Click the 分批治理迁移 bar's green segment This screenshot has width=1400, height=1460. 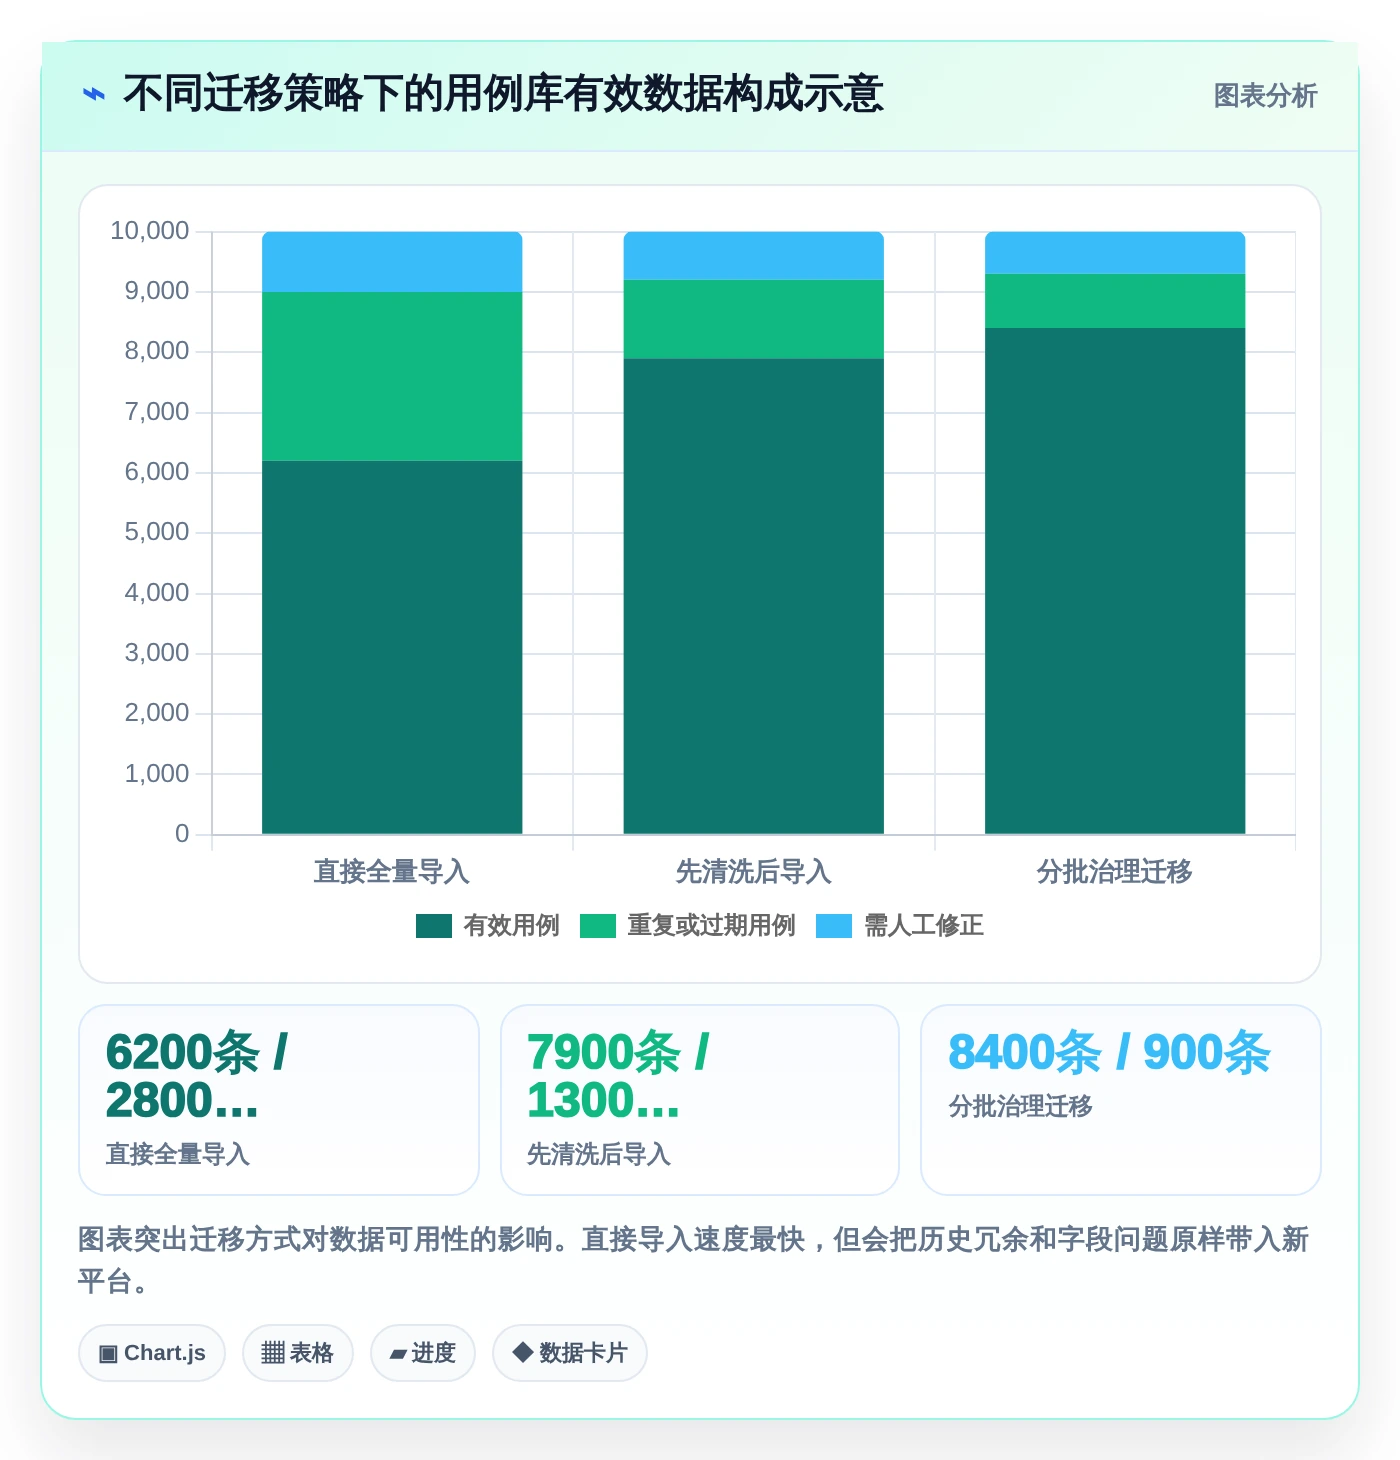click(1115, 301)
